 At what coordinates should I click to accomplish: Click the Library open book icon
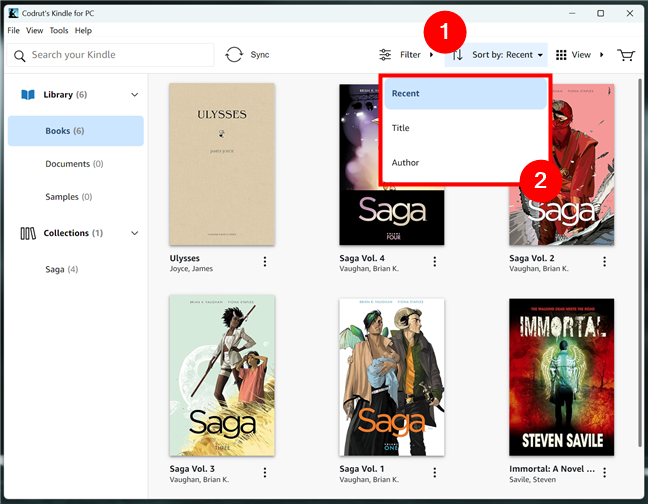[28, 95]
